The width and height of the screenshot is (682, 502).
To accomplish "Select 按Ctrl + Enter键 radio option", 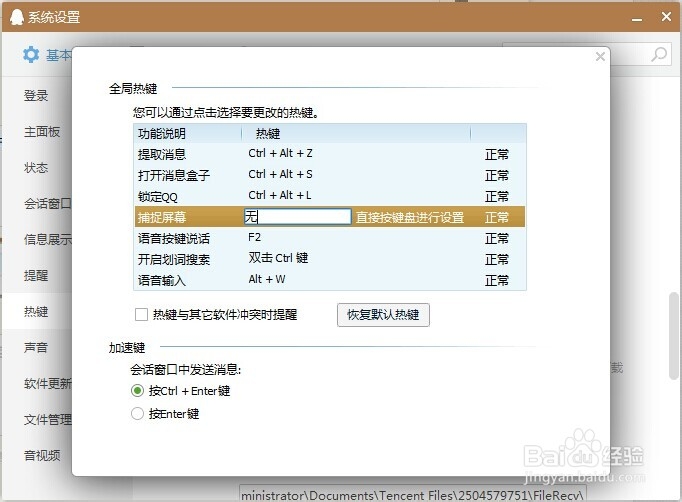I will pyautogui.click(x=137, y=391).
